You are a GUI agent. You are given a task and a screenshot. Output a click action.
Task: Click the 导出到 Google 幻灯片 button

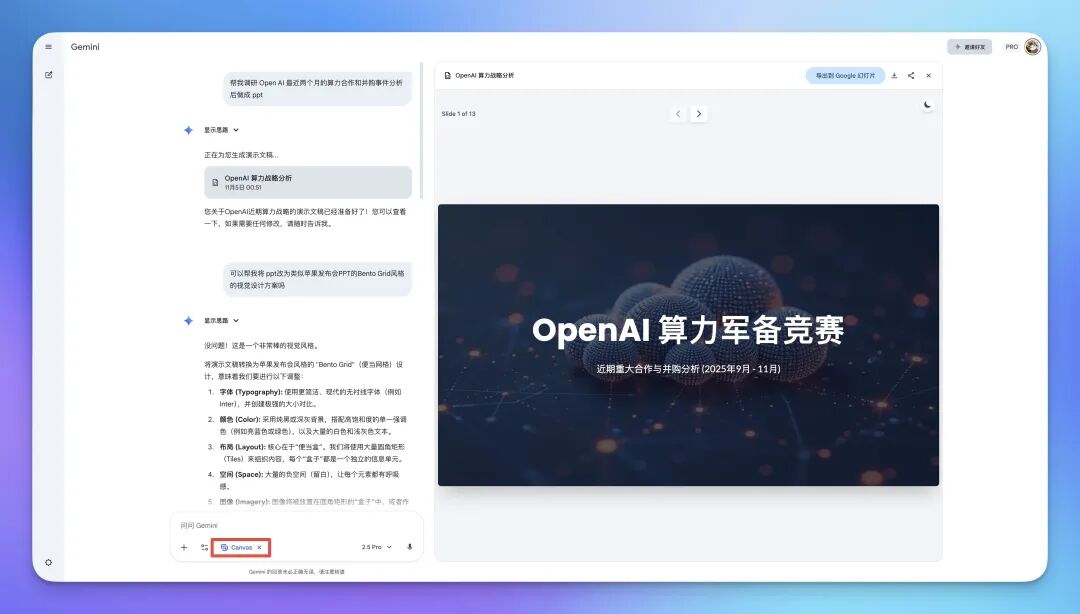844,75
